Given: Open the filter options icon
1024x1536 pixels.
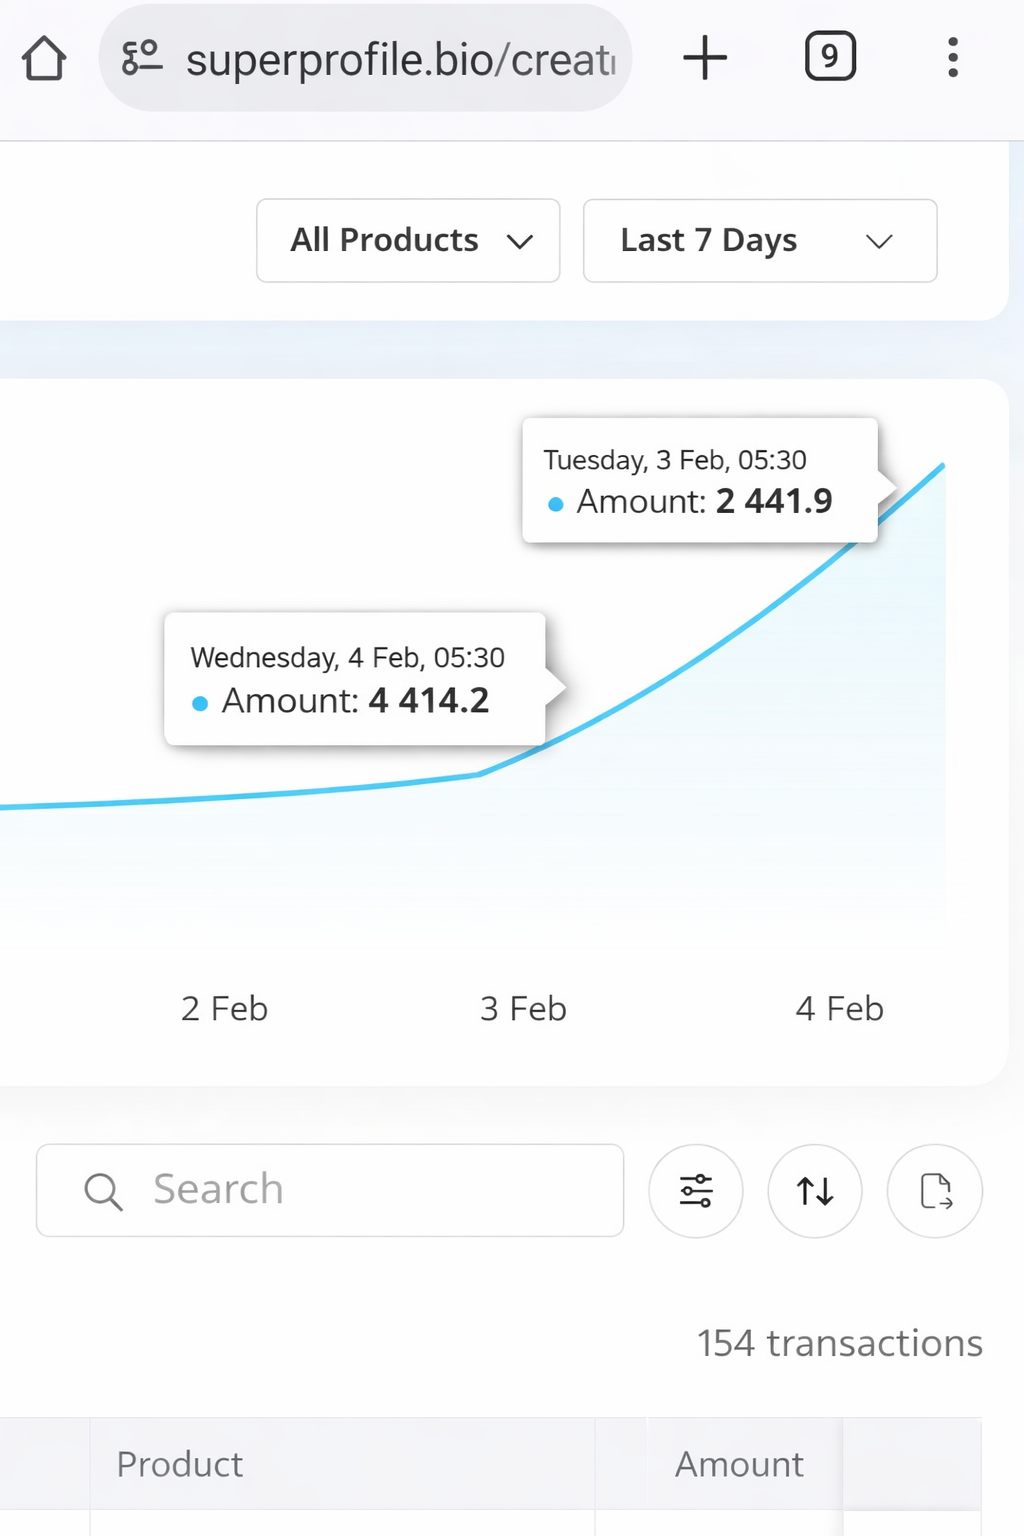Looking at the screenshot, I should point(695,1191).
